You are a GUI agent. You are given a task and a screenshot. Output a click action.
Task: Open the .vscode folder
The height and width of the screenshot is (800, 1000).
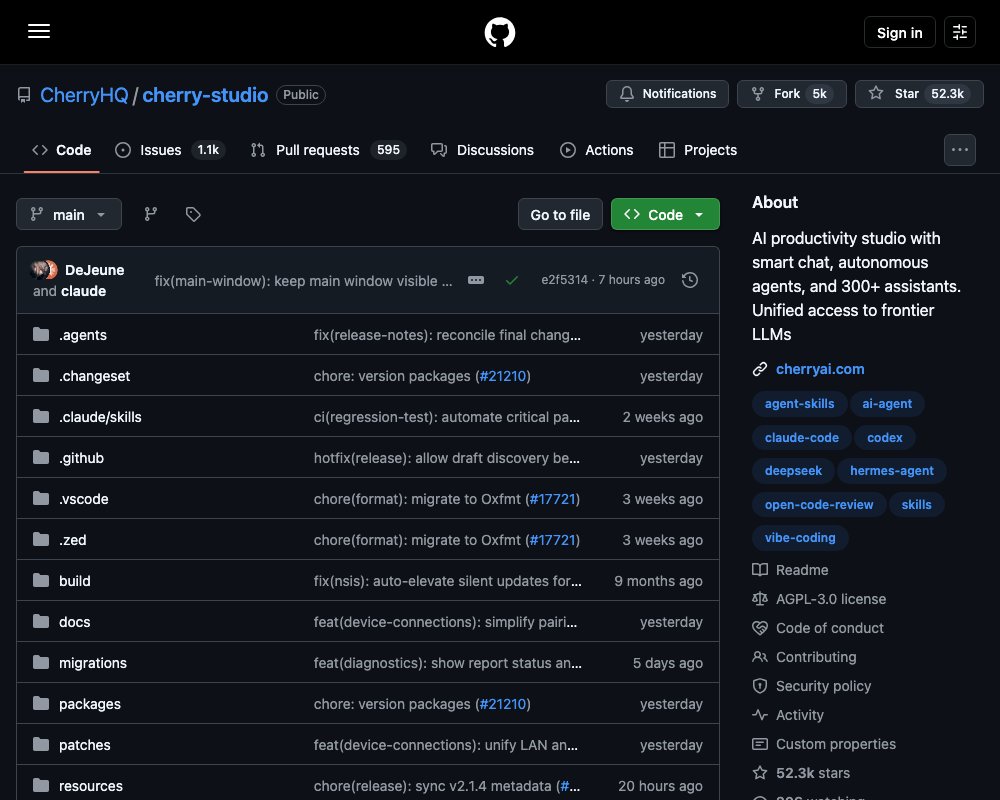click(x=84, y=499)
